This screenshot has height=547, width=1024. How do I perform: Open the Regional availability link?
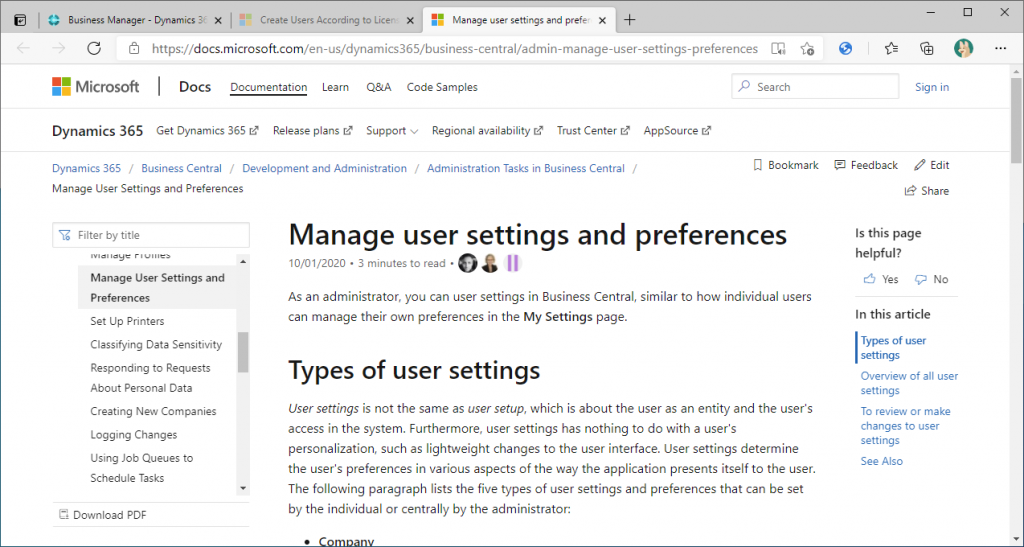click(x=487, y=131)
